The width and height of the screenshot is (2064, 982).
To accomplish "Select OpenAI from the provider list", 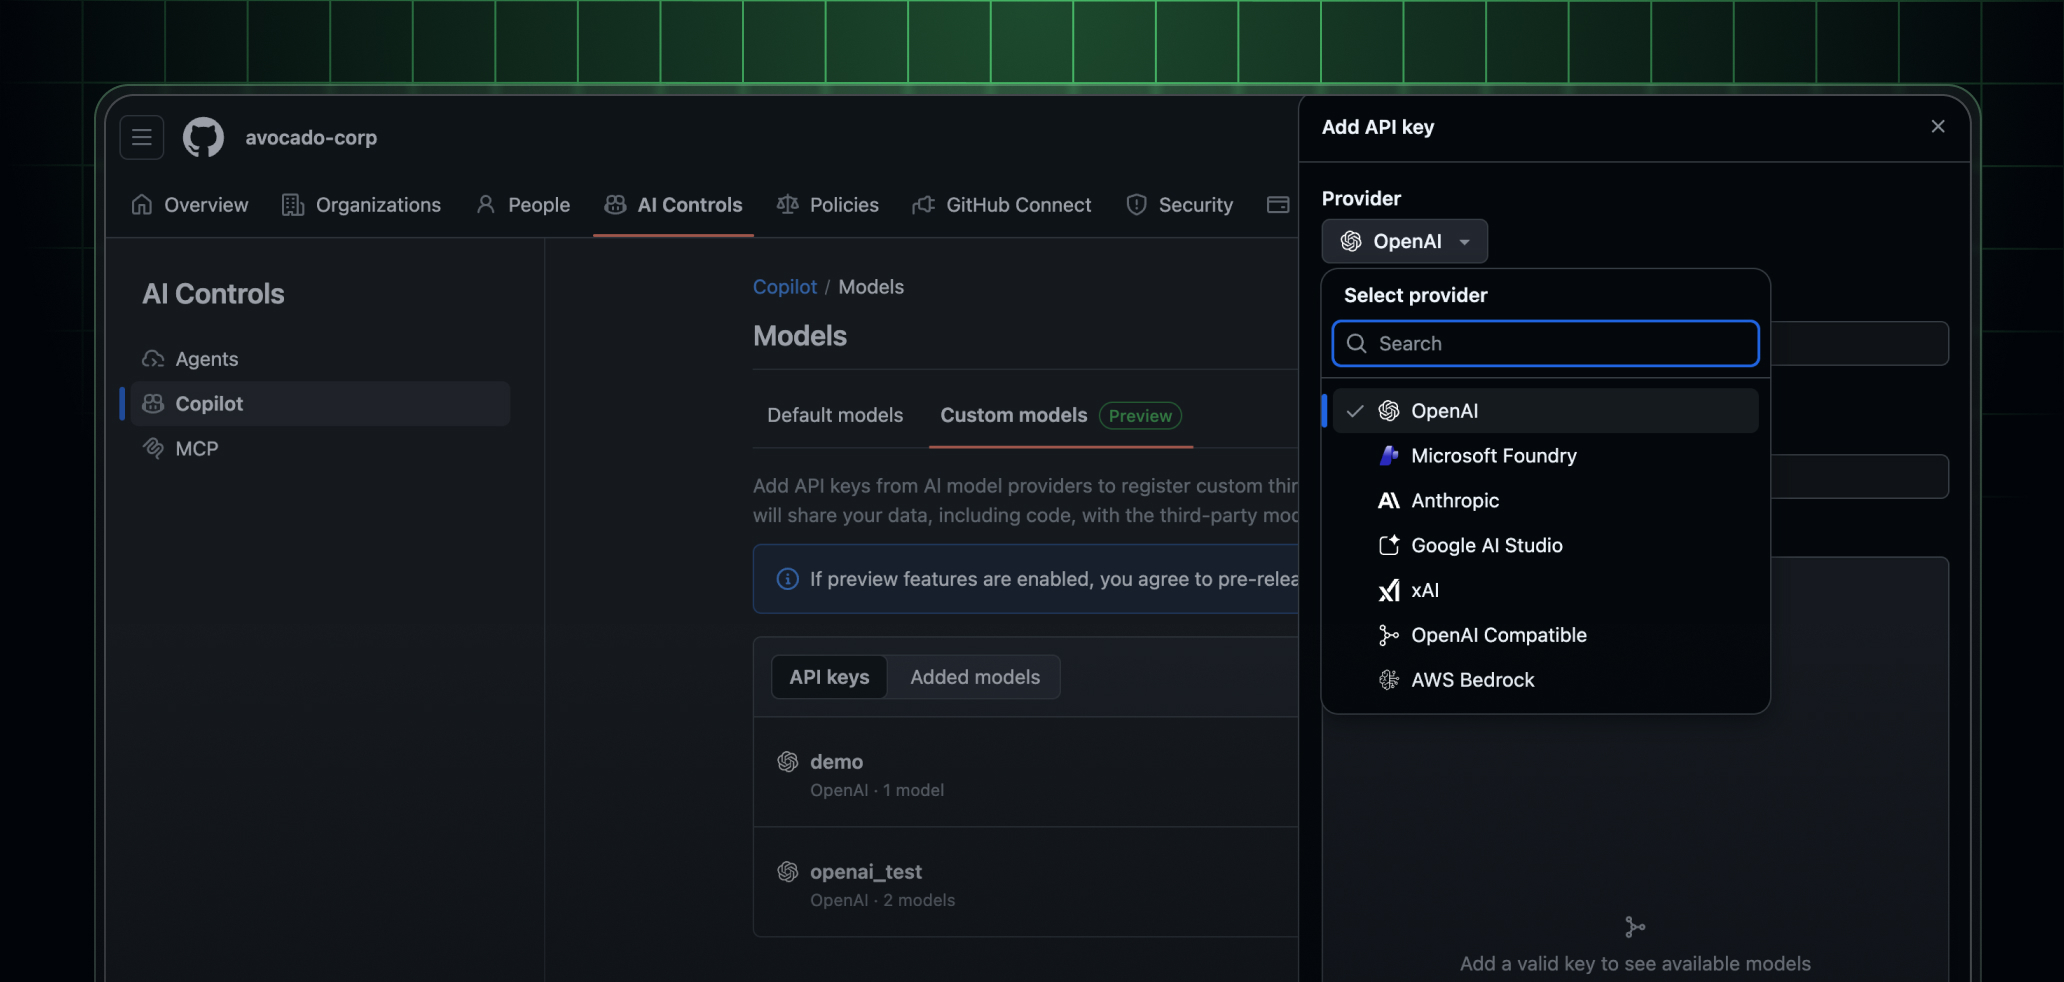I will point(1443,411).
